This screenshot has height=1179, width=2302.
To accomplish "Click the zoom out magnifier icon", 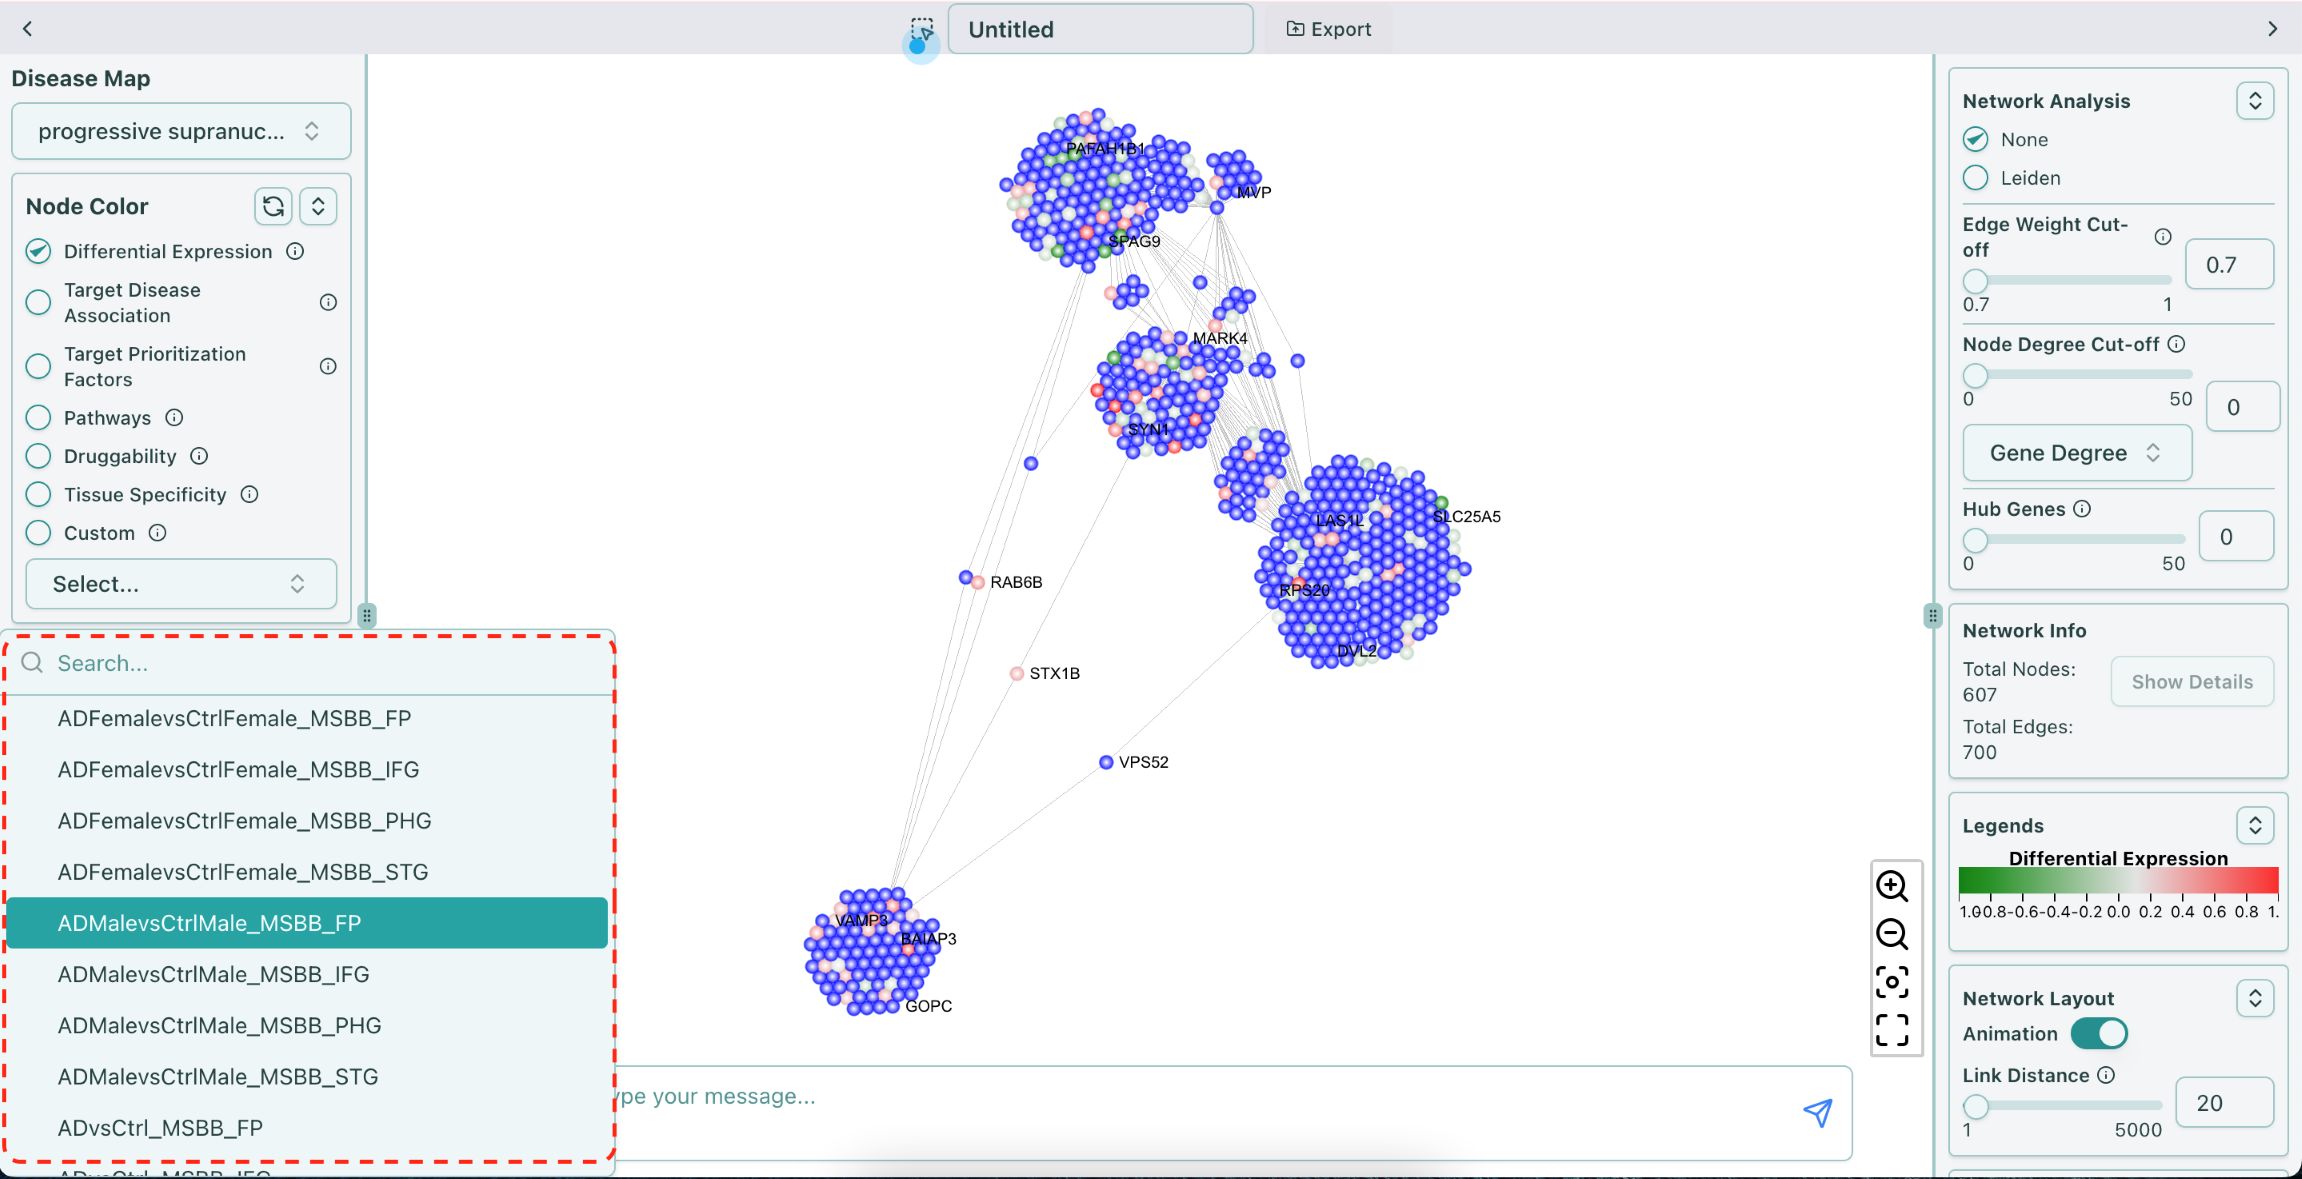I will coord(1891,934).
